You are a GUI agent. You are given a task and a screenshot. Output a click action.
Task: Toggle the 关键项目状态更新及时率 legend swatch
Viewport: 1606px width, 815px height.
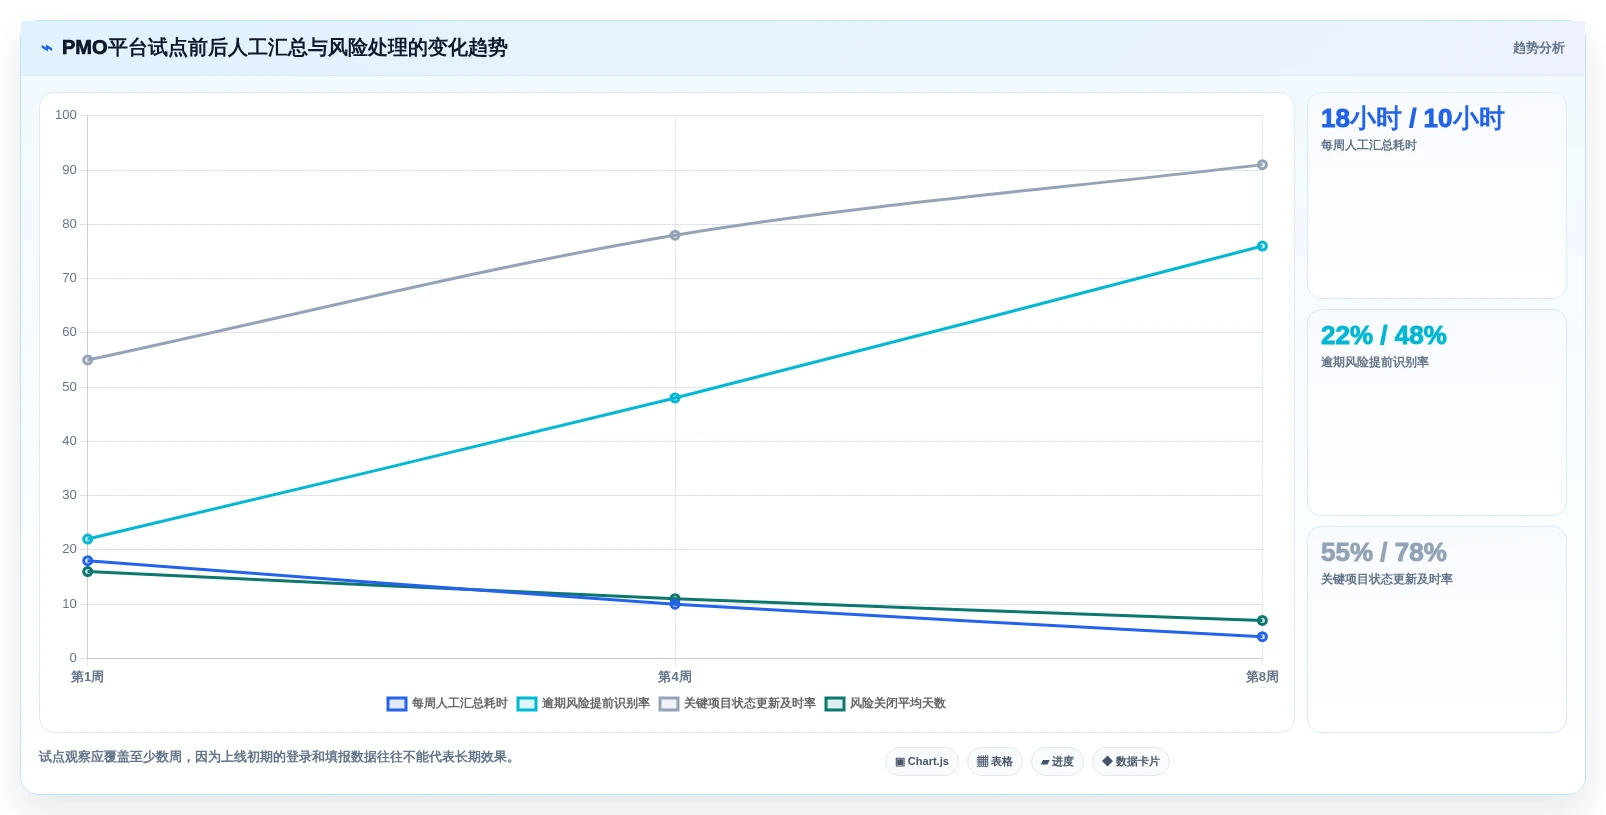coord(669,704)
